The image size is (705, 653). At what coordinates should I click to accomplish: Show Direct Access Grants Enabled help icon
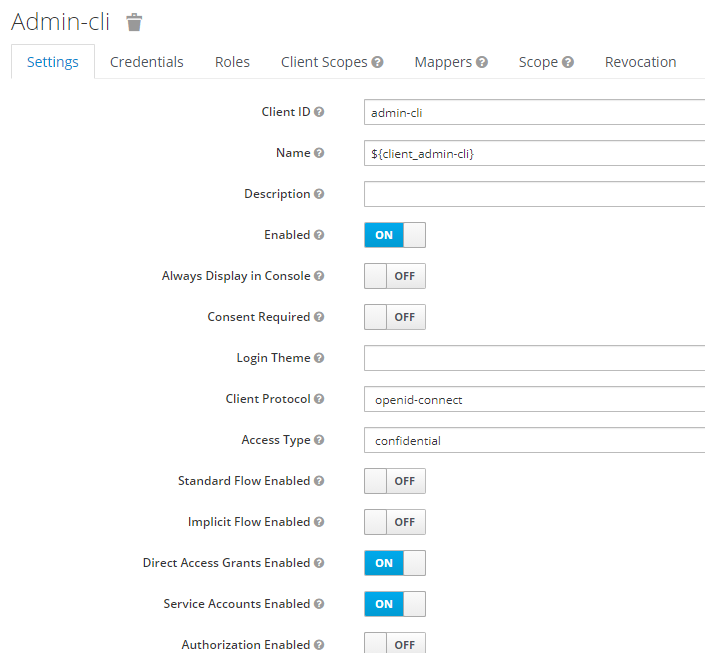coord(319,563)
